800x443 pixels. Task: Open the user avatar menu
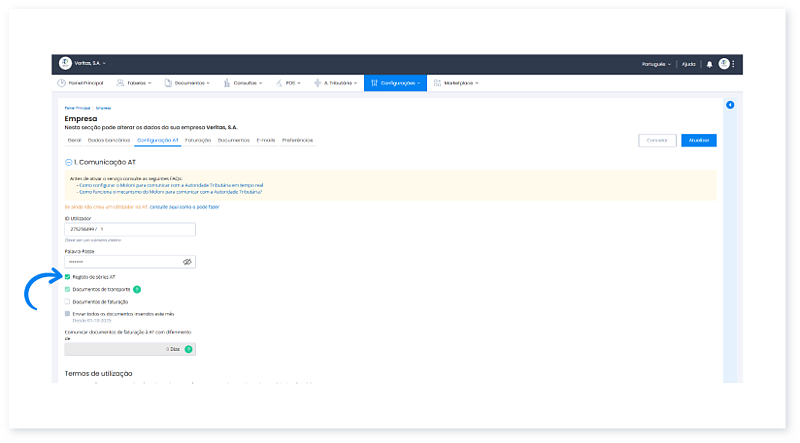pyautogui.click(x=724, y=64)
